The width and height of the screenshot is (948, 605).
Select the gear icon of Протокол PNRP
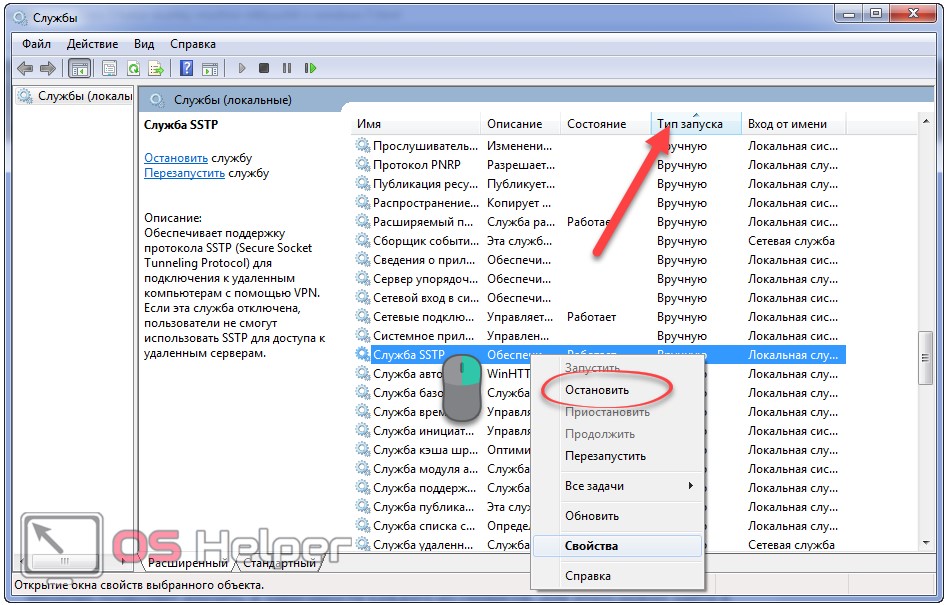362,164
